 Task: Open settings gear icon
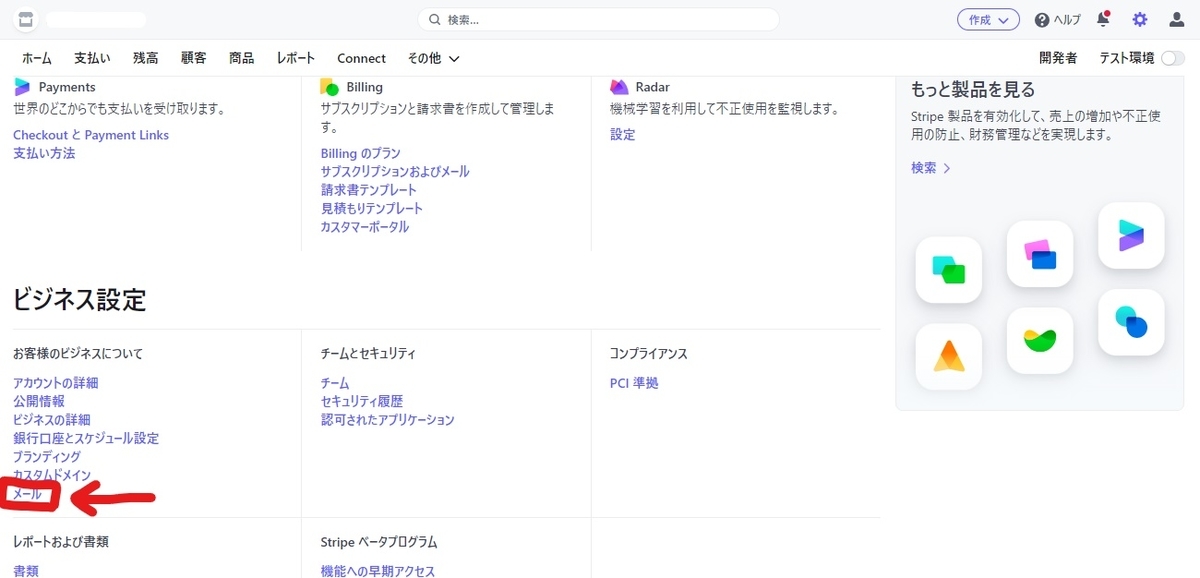1140,19
